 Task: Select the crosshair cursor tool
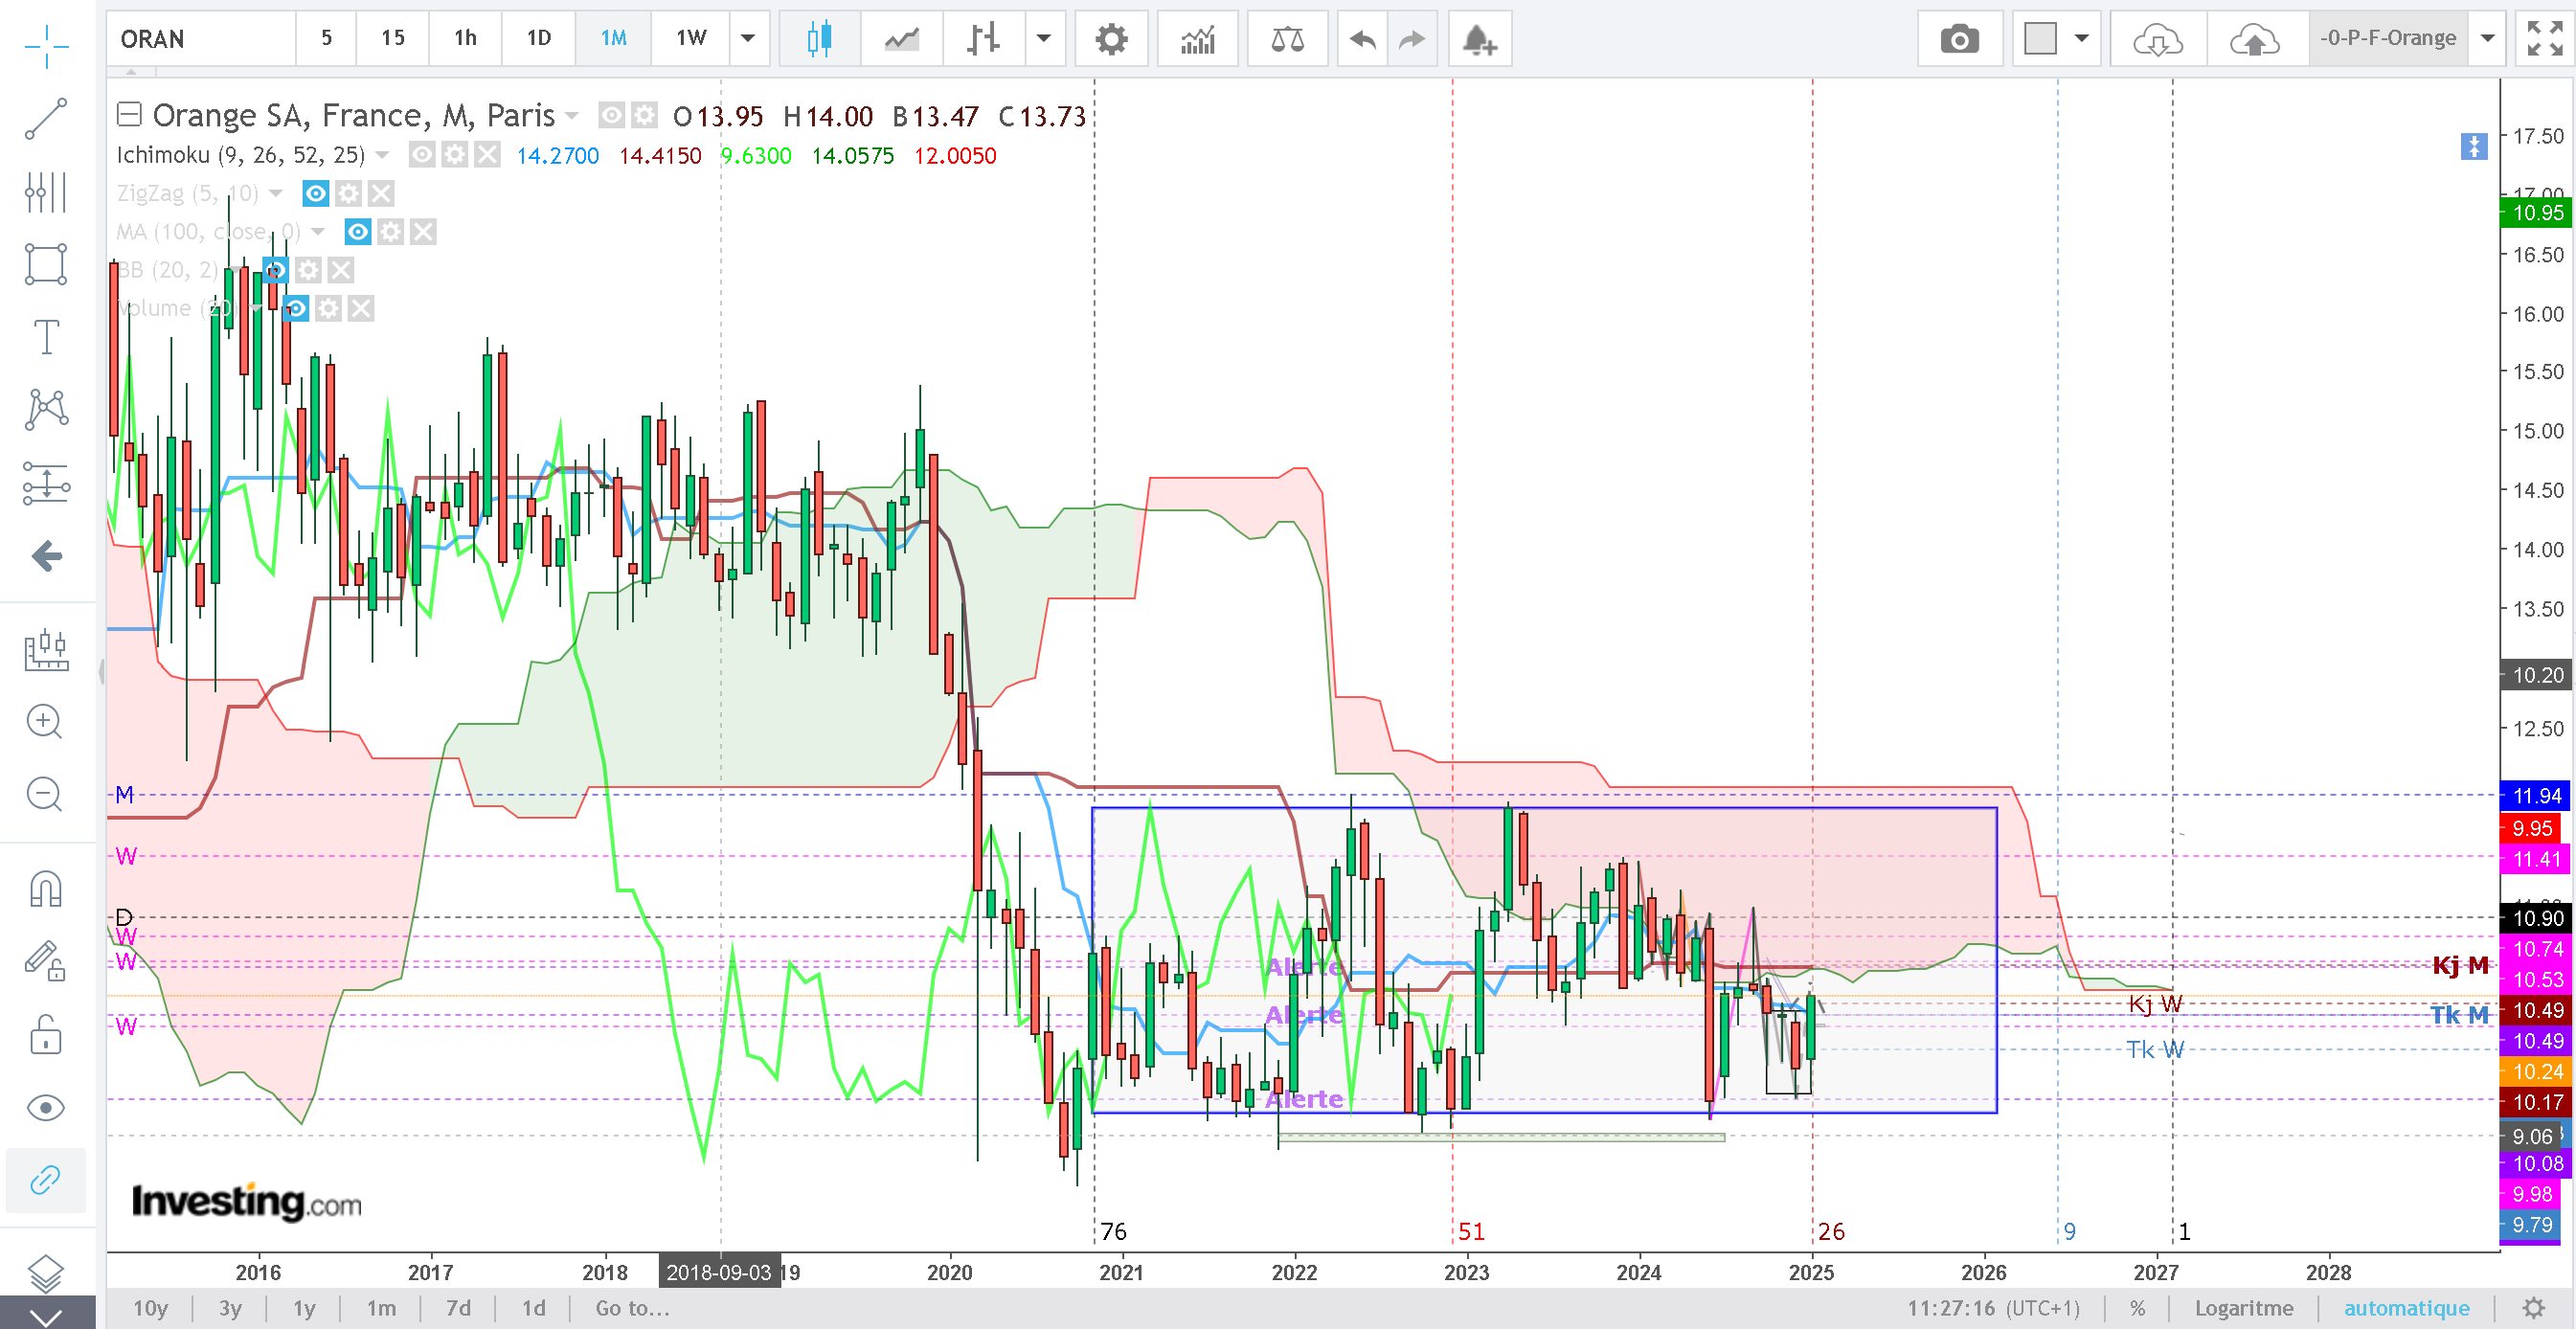(x=46, y=46)
